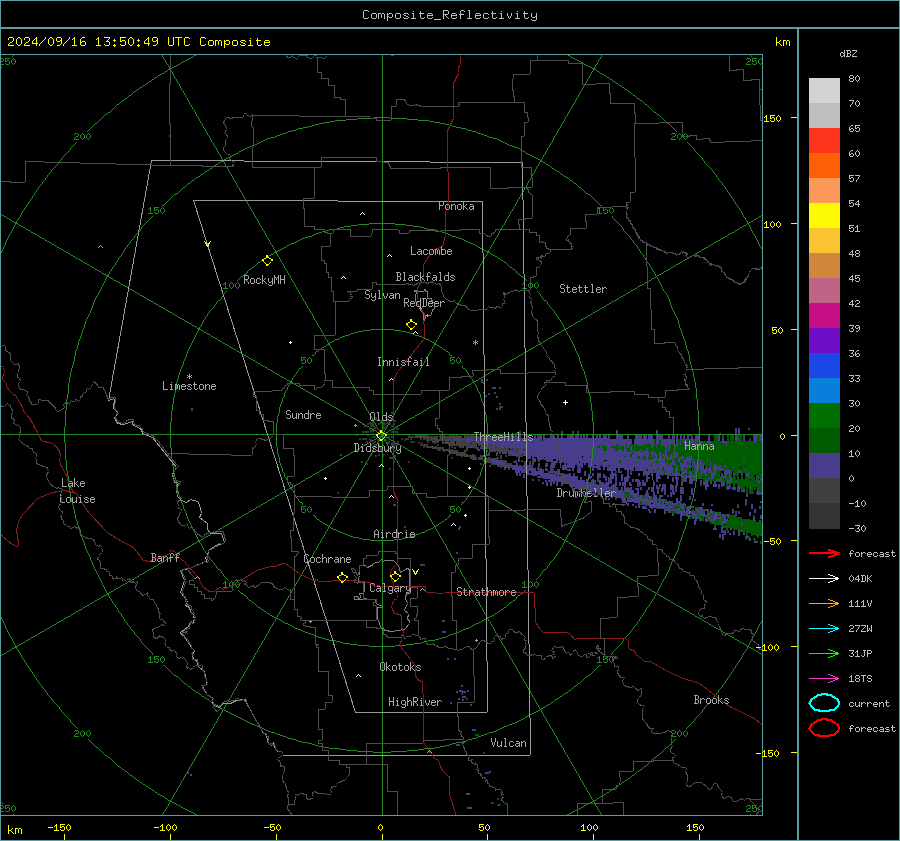Click the Innisfail town label
The width and height of the screenshot is (900, 841).
click(x=403, y=362)
